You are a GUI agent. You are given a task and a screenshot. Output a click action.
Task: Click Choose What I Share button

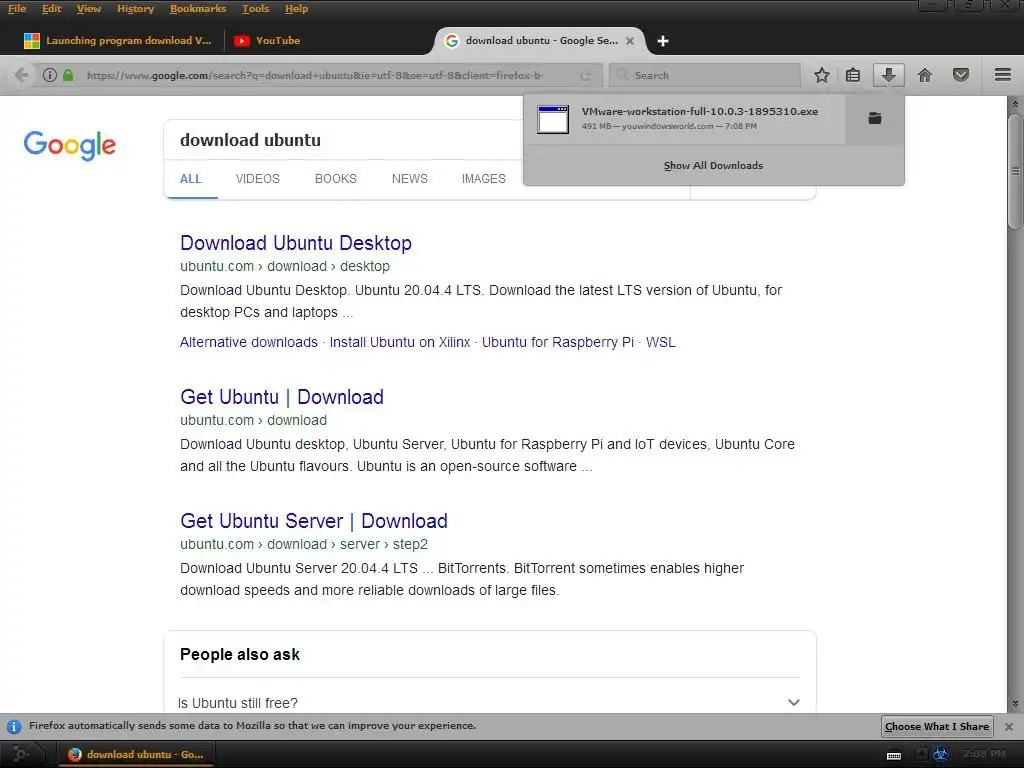click(x=936, y=726)
